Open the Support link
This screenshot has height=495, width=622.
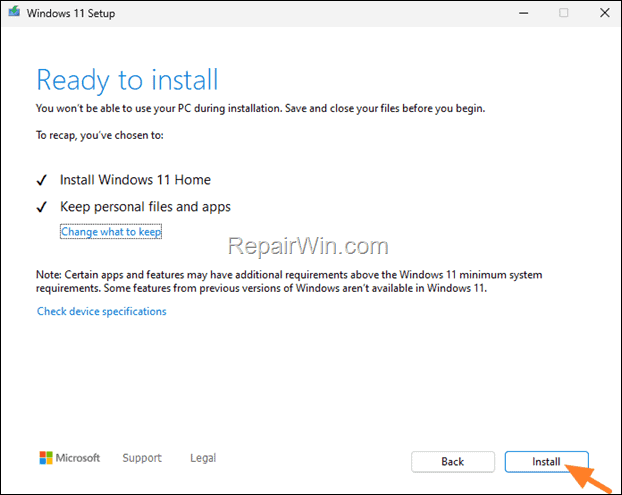(x=142, y=458)
